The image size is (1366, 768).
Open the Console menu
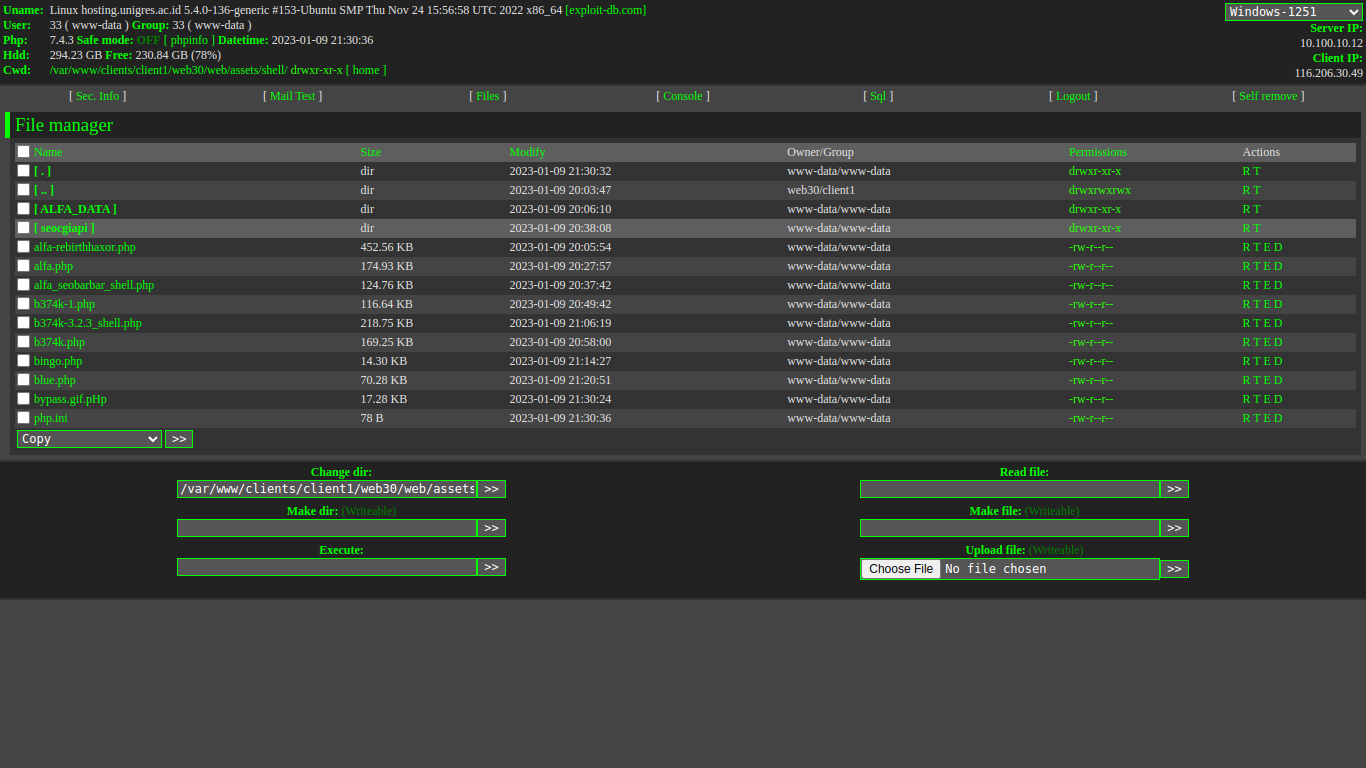(x=683, y=96)
